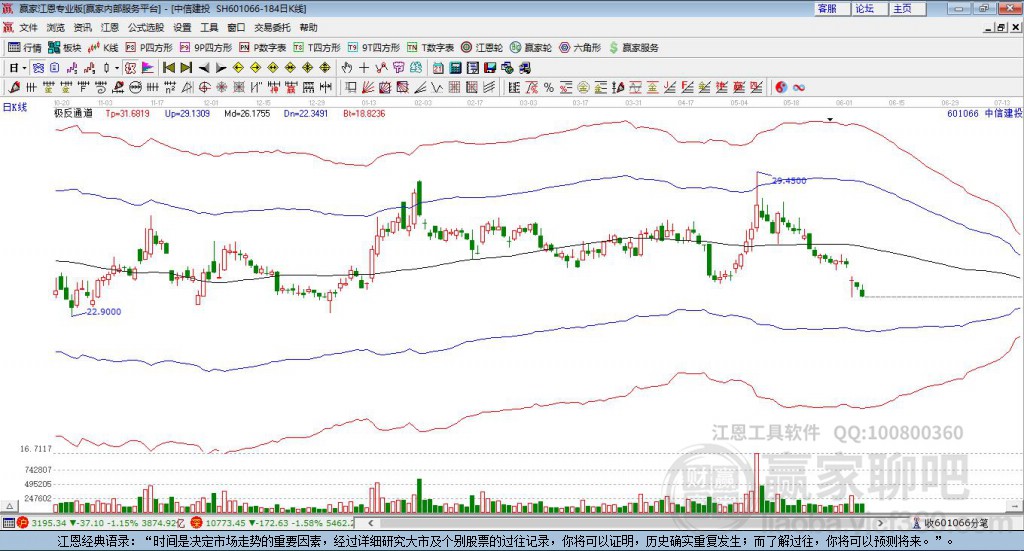
Task: Select the percent % retracement tool
Action: [x=549, y=87]
